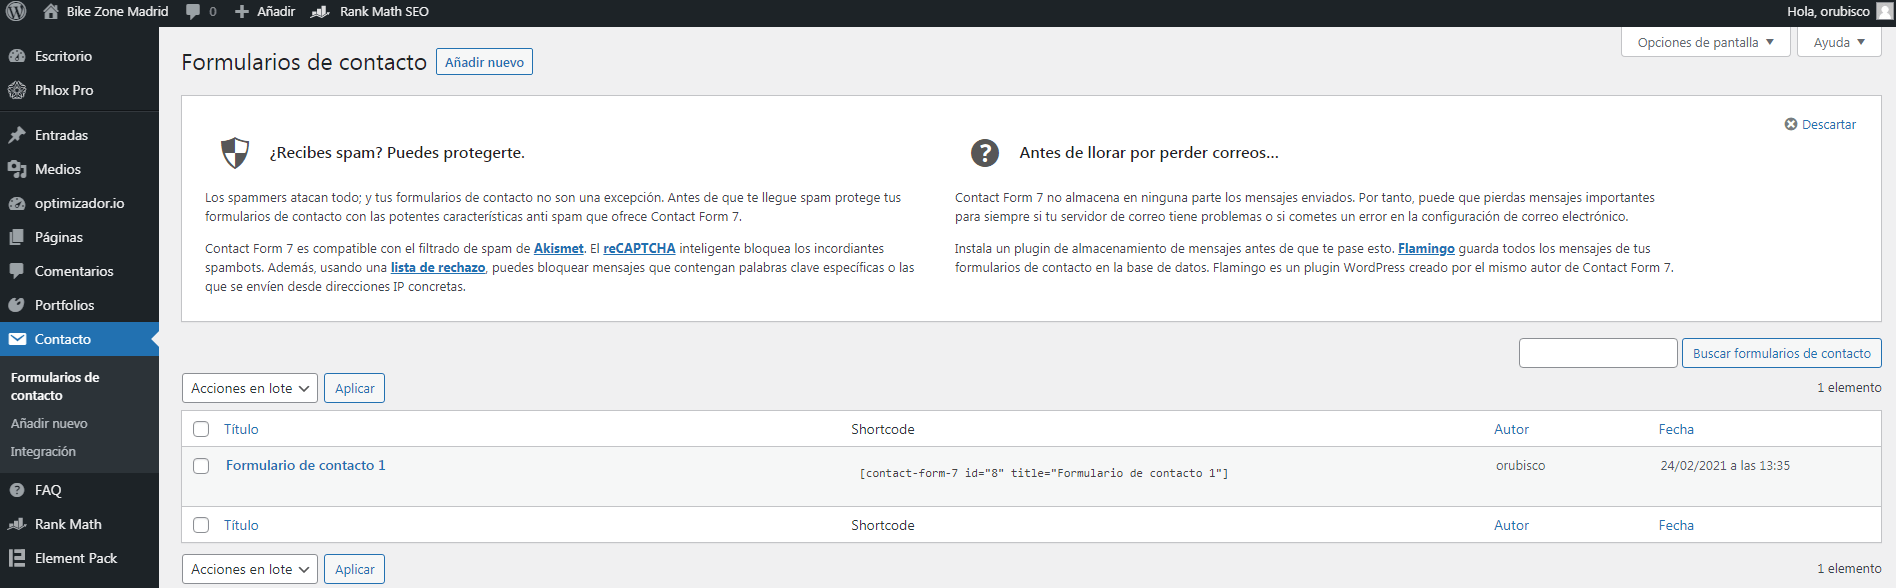This screenshot has width=1896, height=588.
Task: Click top Aplicar button
Action: tap(354, 388)
